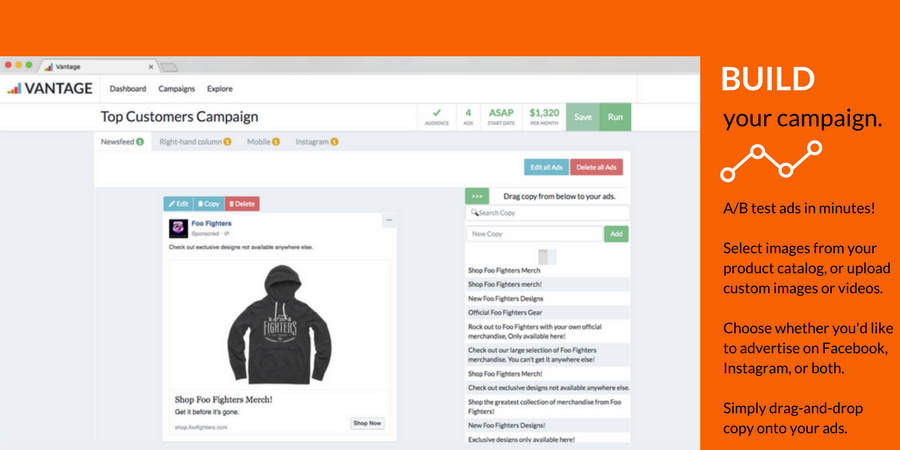
Task: Switch to the Instagram tab
Action: [317, 142]
